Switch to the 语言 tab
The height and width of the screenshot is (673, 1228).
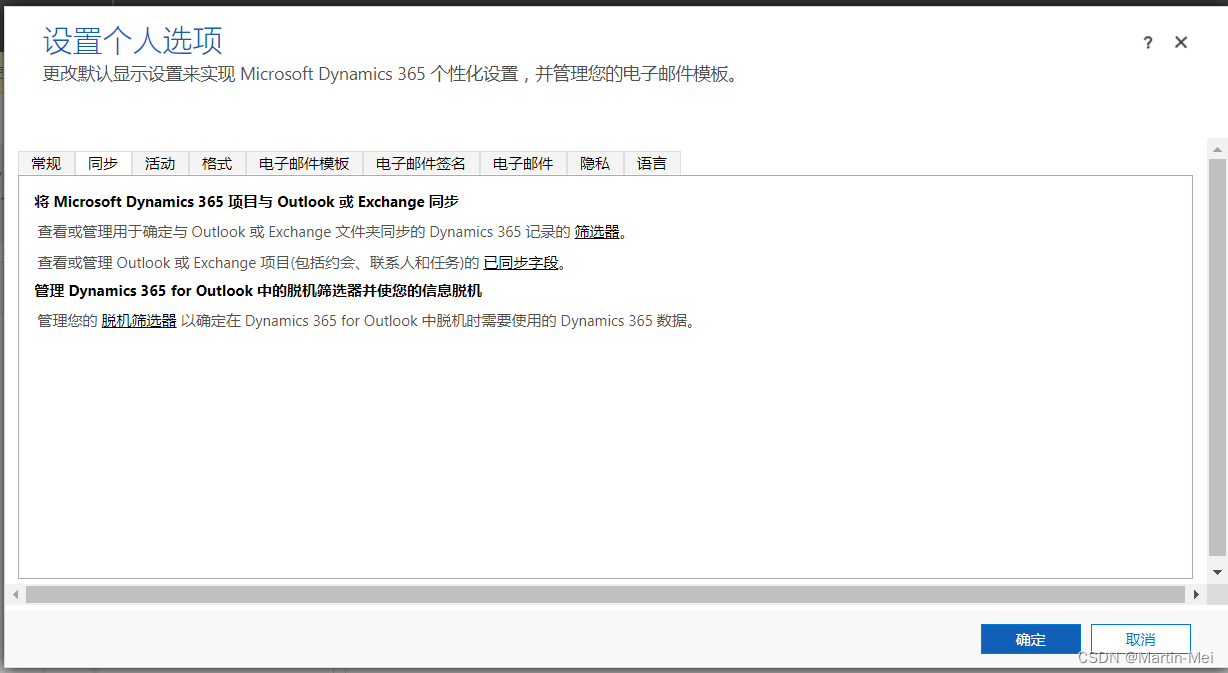pyautogui.click(x=652, y=163)
